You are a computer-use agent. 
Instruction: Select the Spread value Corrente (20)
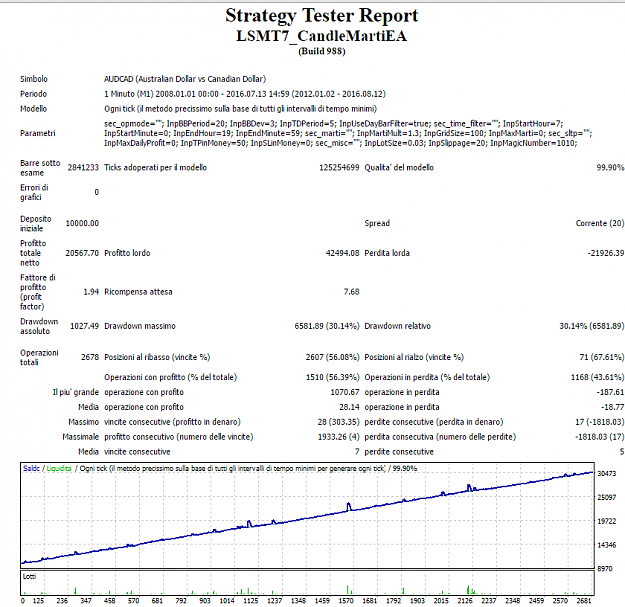click(x=600, y=223)
